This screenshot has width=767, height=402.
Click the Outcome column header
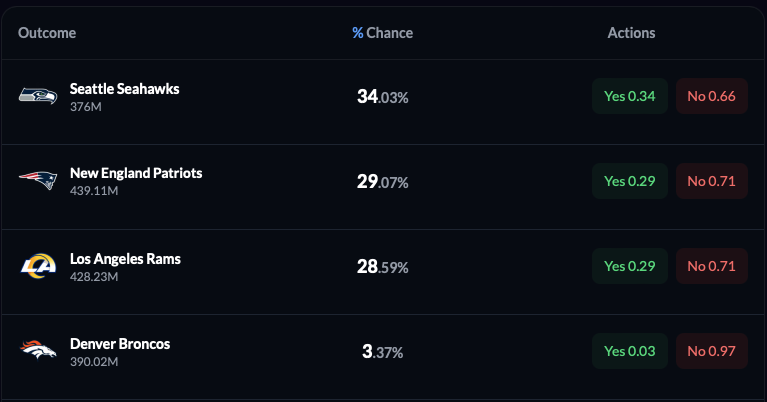(x=47, y=33)
